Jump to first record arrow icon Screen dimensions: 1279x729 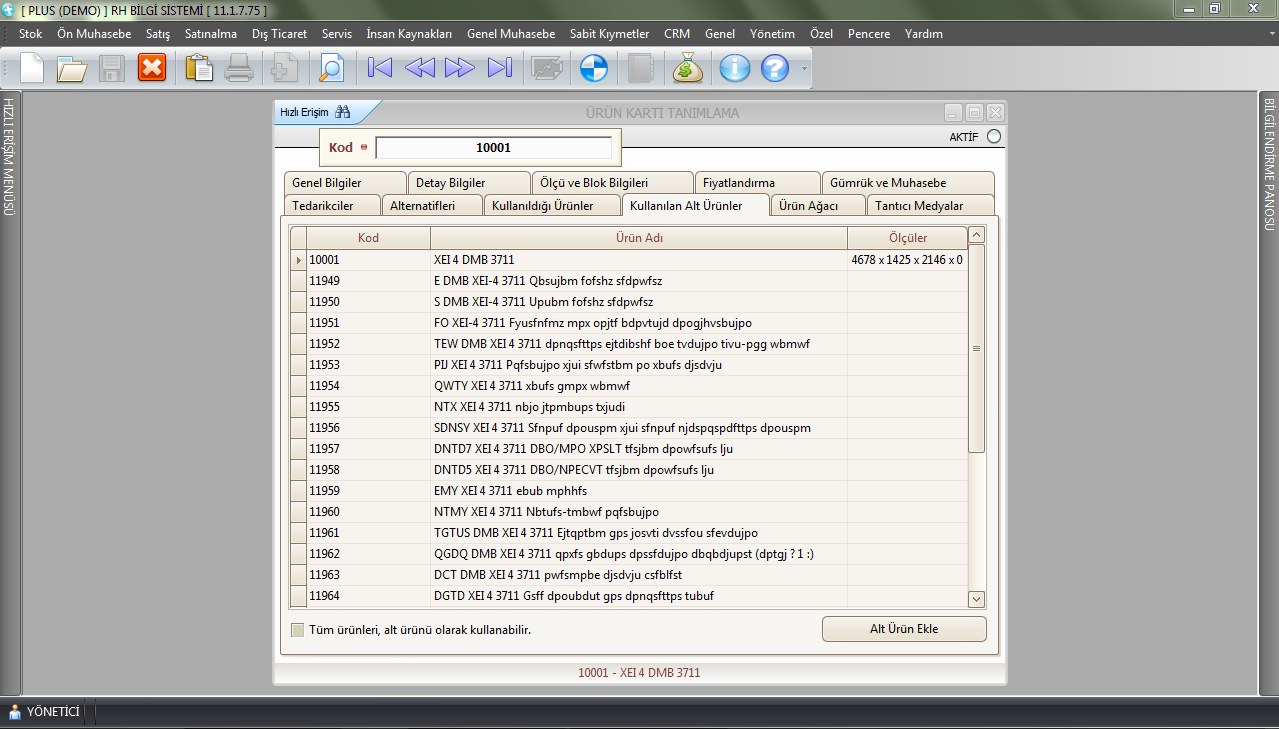380,68
